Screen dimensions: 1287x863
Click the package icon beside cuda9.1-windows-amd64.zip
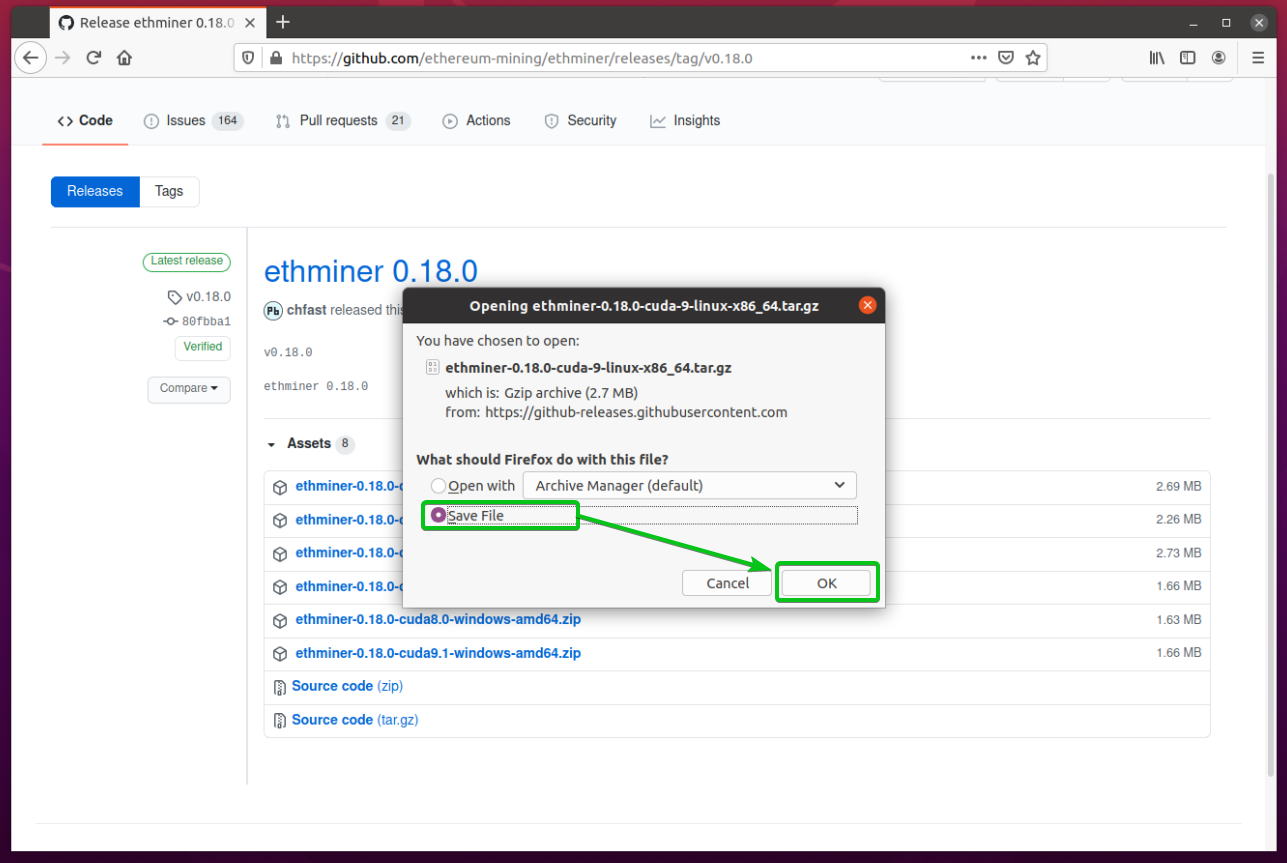(280, 653)
